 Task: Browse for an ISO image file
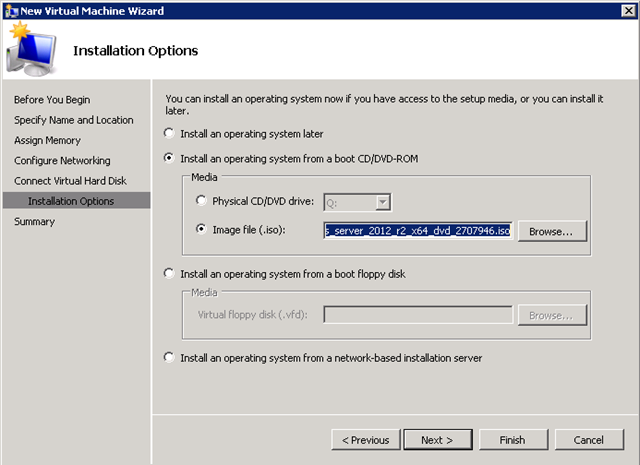[x=552, y=231]
